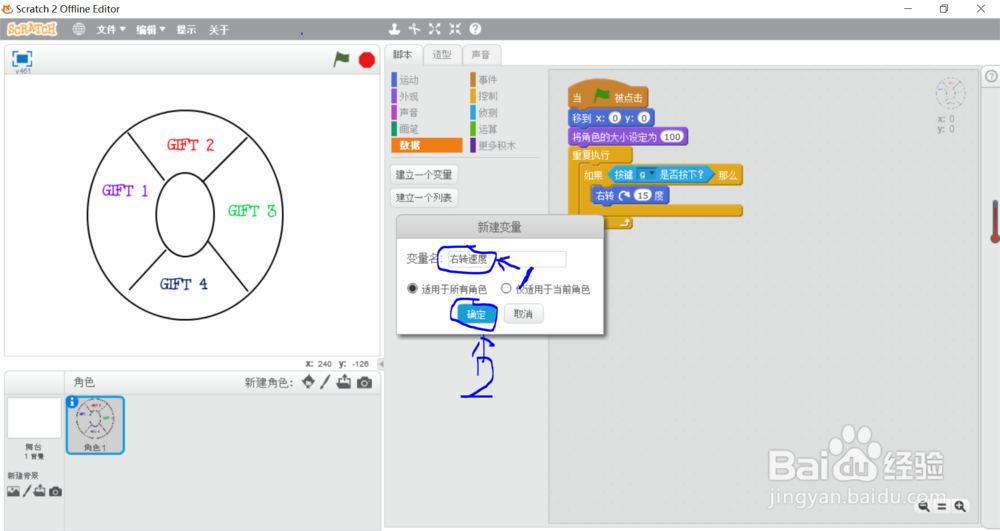Viewport: 1000px width, 531px height.
Task: Confirm new variable with 确定
Action: [x=476, y=314]
